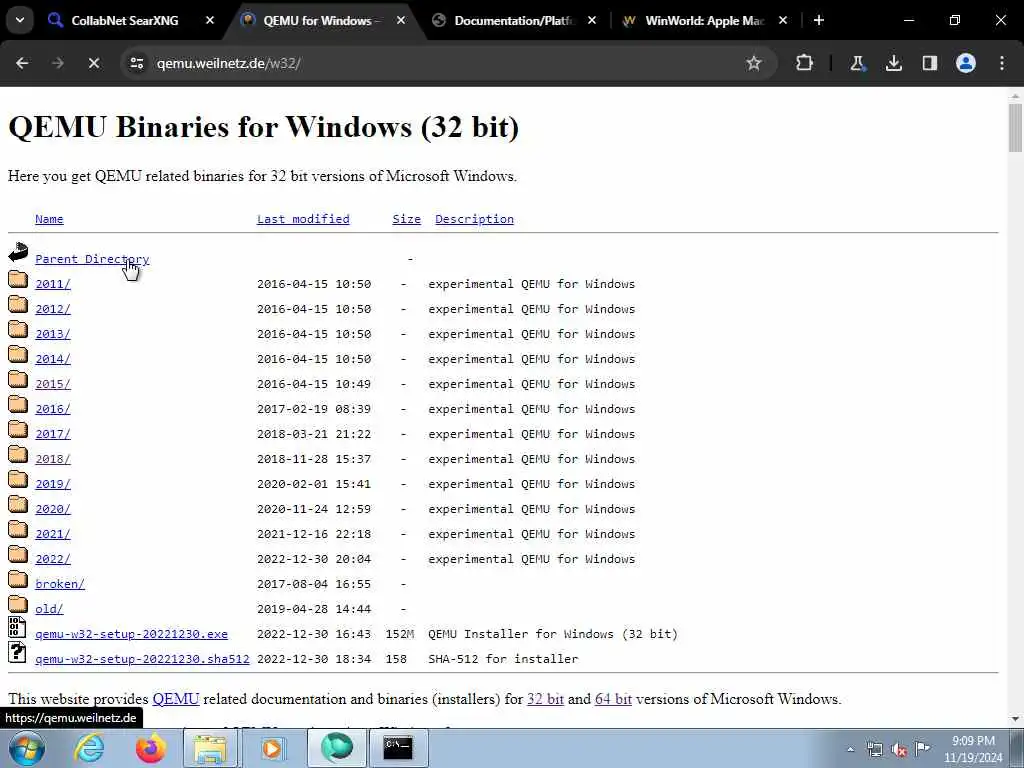Launch Firefox from the taskbar

(150, 748)
